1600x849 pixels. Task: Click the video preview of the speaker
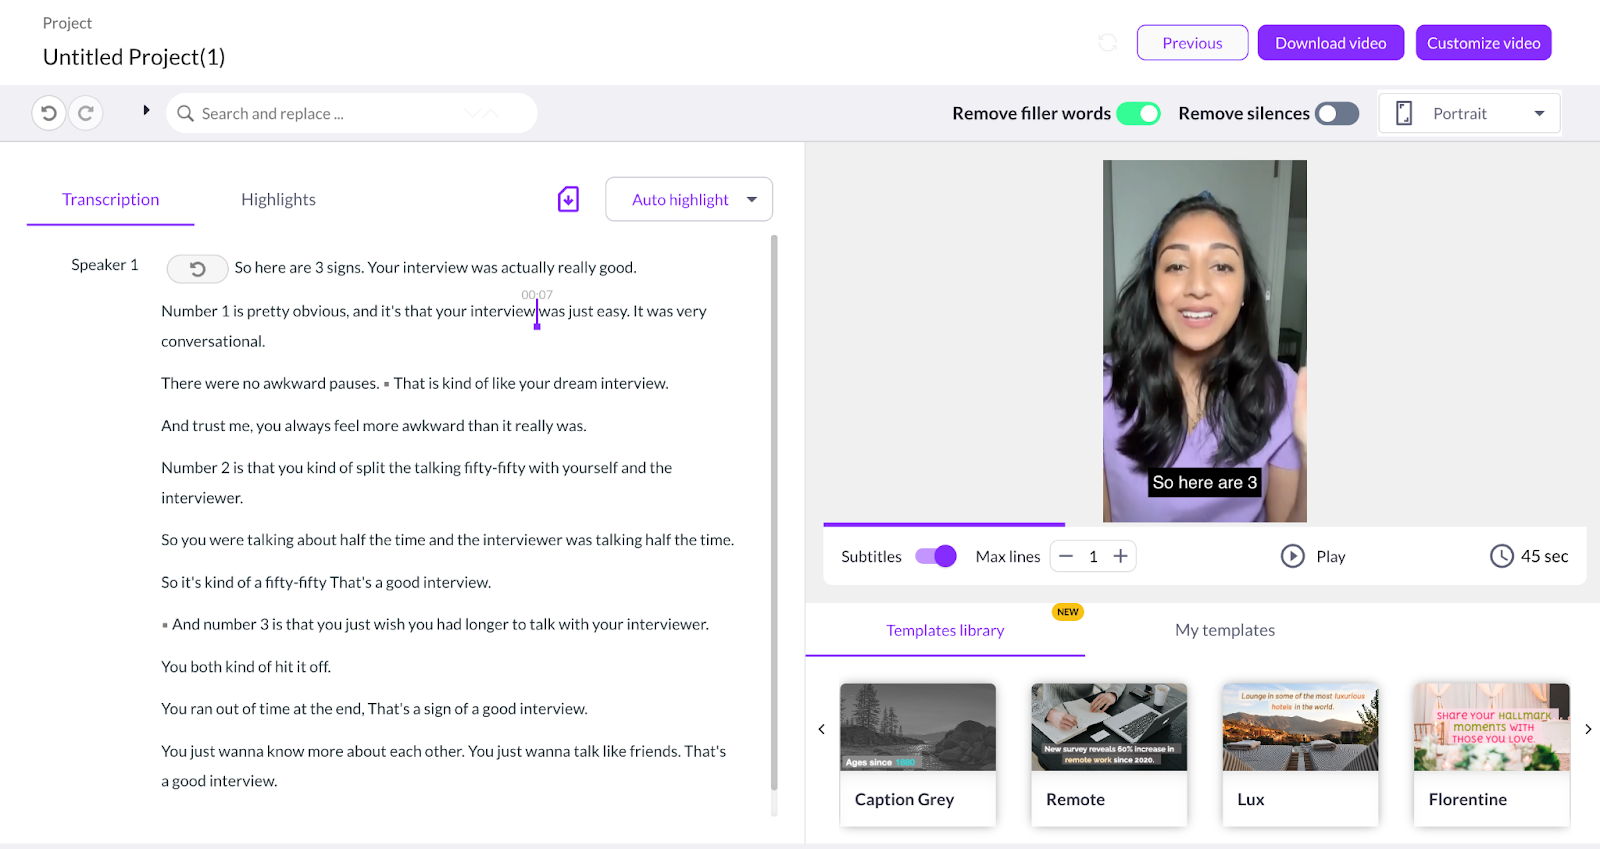tap(1205, 341)
